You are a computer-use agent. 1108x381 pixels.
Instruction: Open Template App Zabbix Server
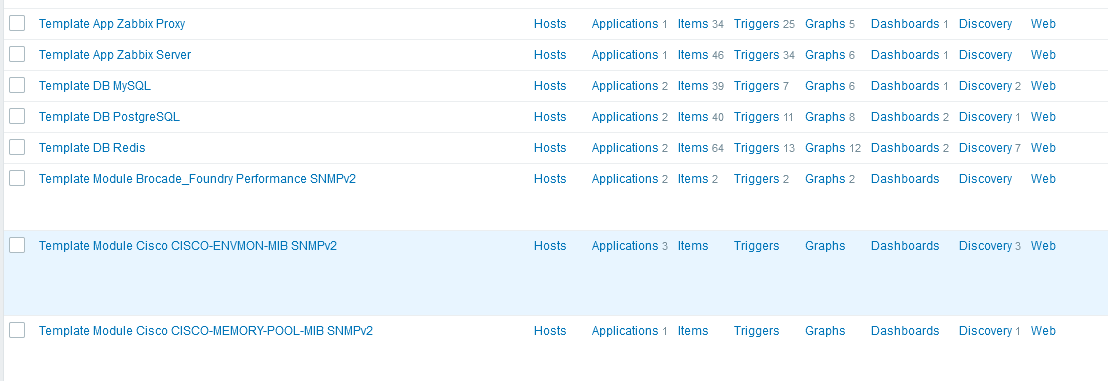pos(114,55)
